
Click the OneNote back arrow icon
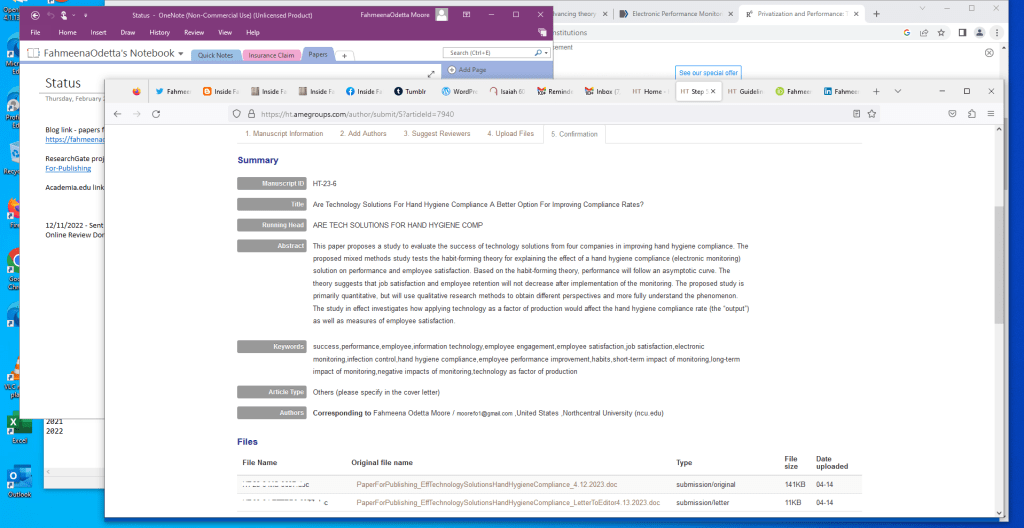click(35, 15)
